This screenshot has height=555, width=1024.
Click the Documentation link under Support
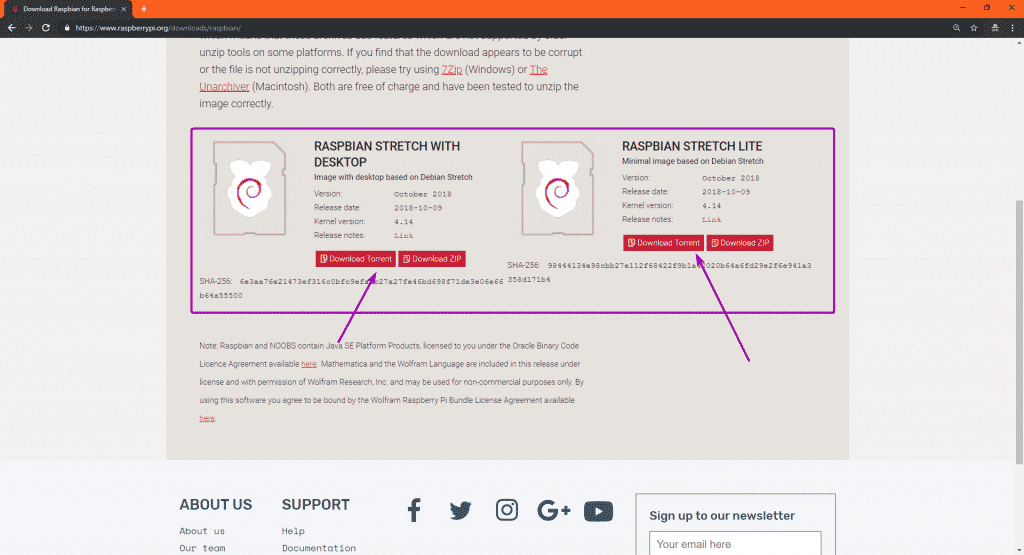(318, 548)
